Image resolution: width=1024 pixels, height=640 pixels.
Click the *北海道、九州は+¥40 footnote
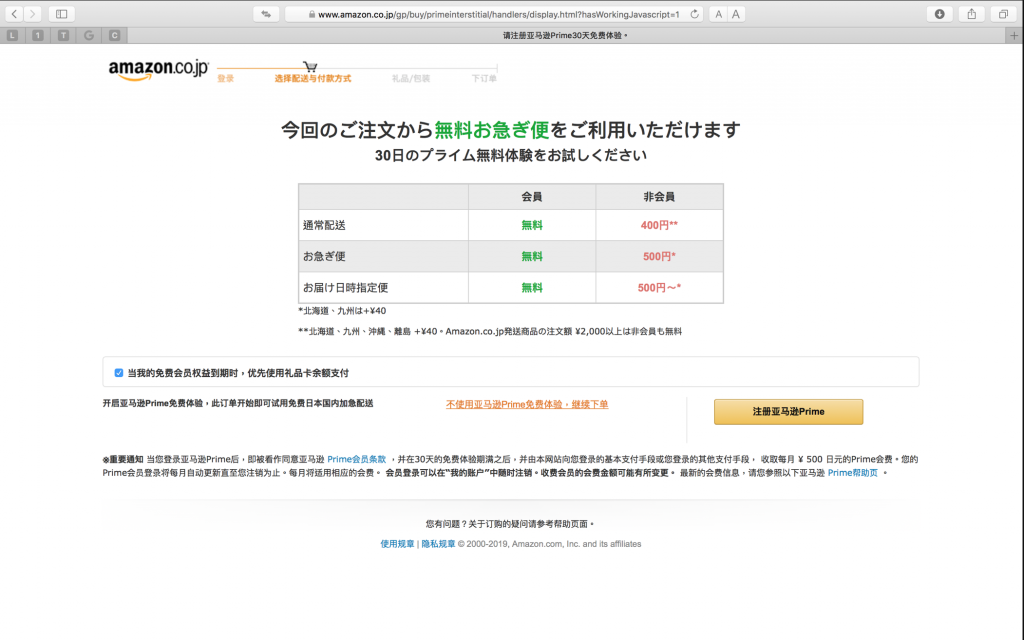[342, 311]
